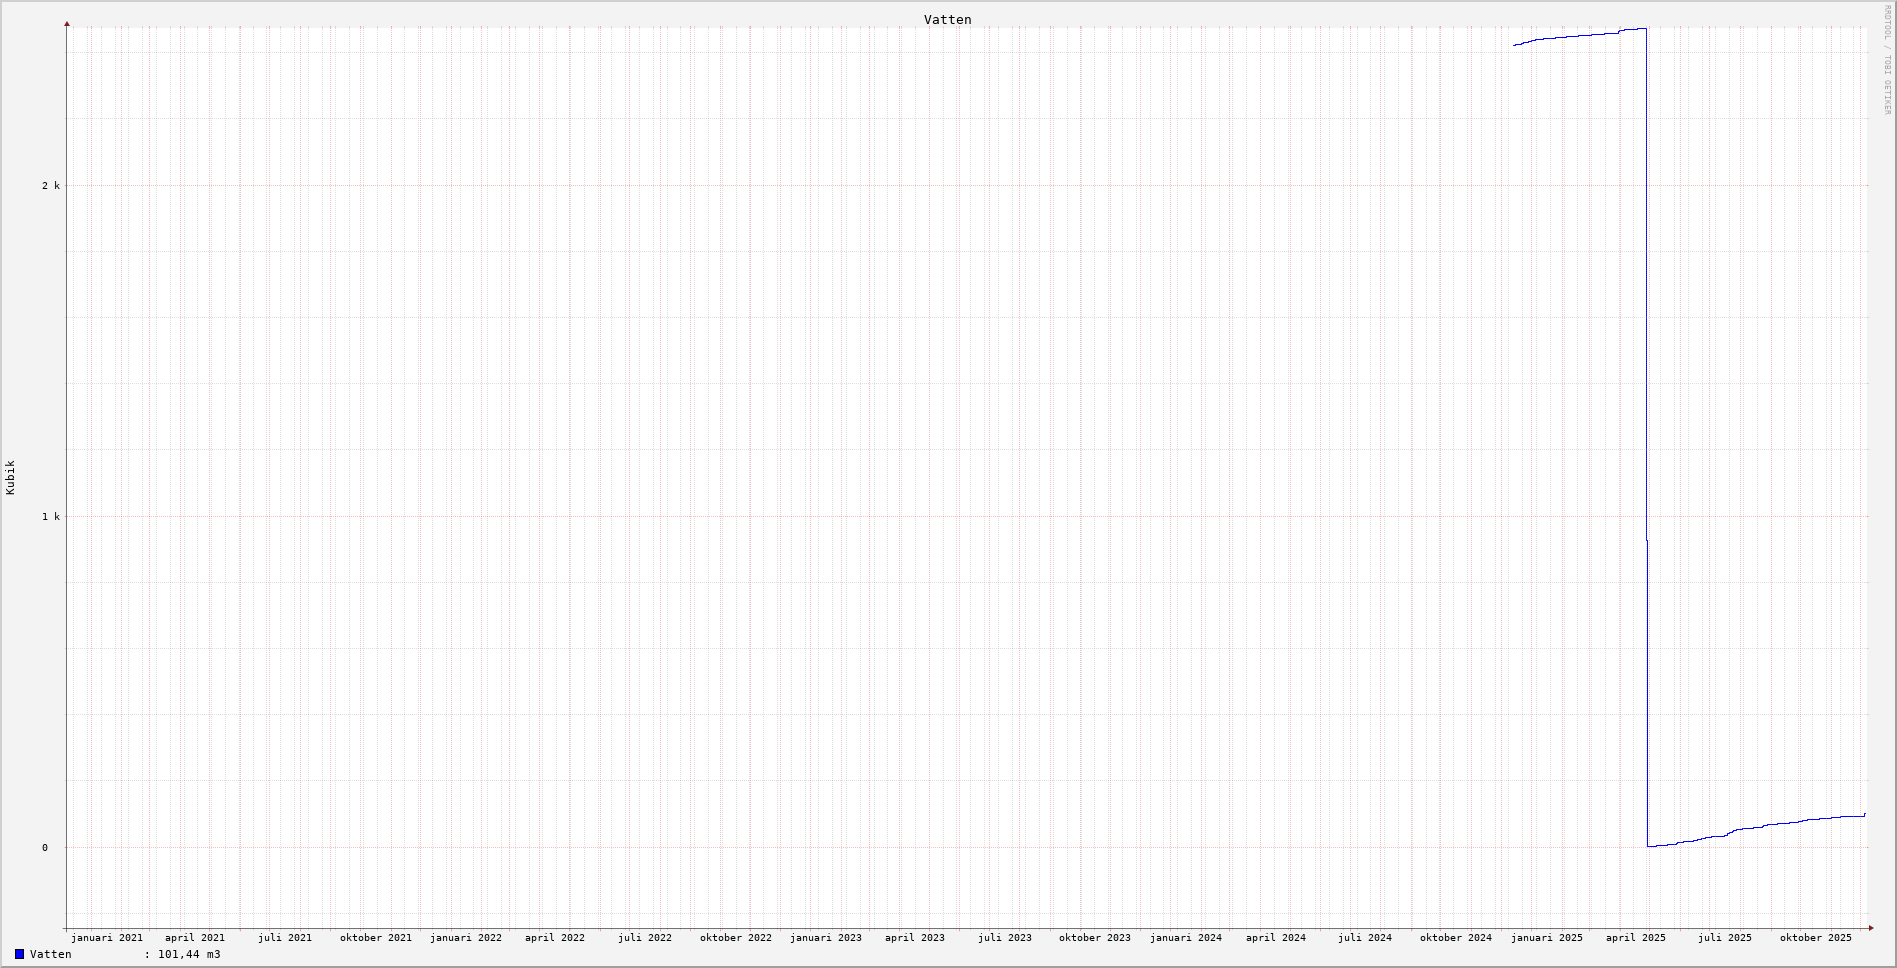Viewport: 1897px width, 968px height.
Task: Click the oktober 2021 x-axis label
Action: click(376, 938)
